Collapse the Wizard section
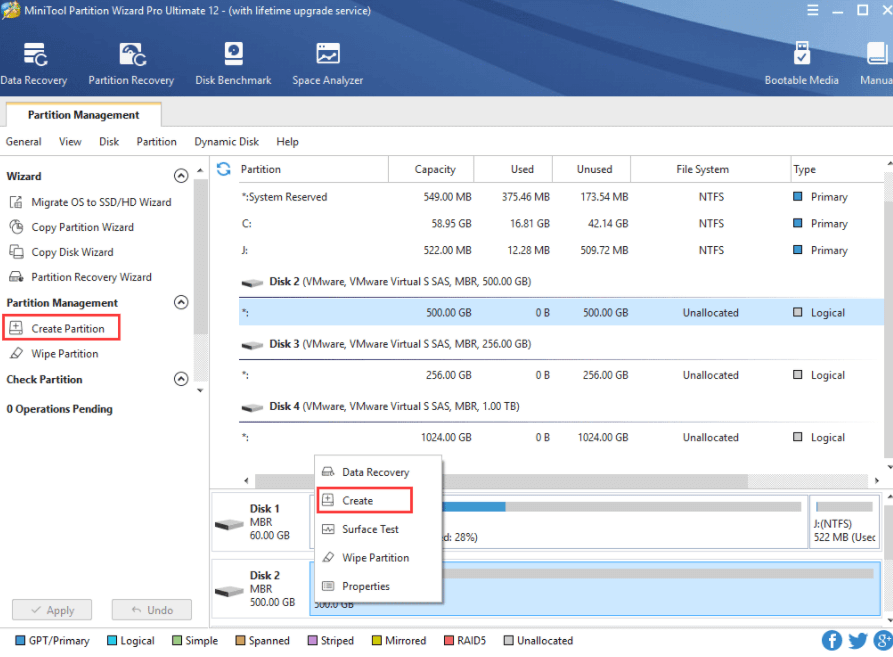 click(x=181, y=175)
